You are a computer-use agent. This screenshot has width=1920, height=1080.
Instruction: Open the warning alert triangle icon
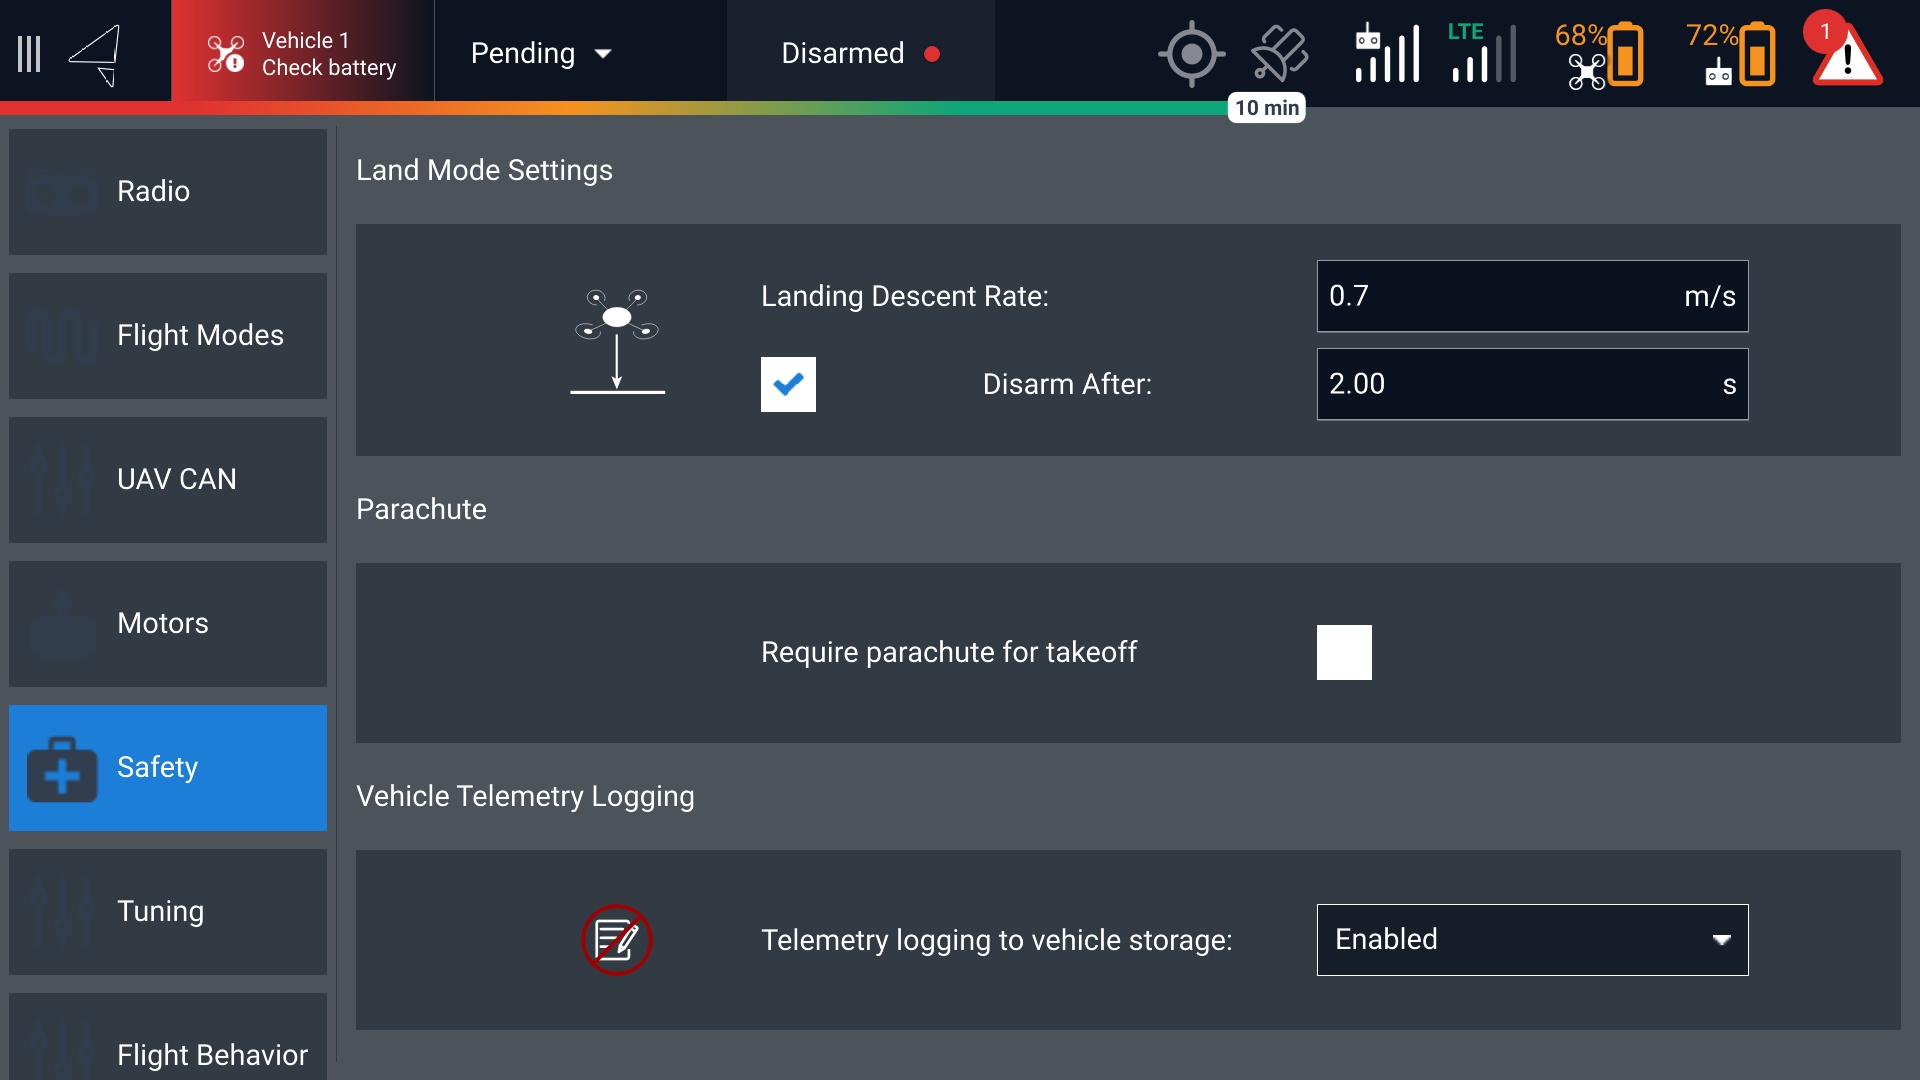coord(1846,54)
